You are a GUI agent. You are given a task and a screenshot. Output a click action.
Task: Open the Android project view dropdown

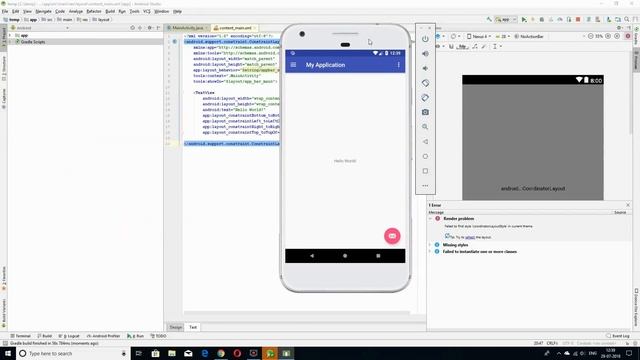click(x=40, y=28)
